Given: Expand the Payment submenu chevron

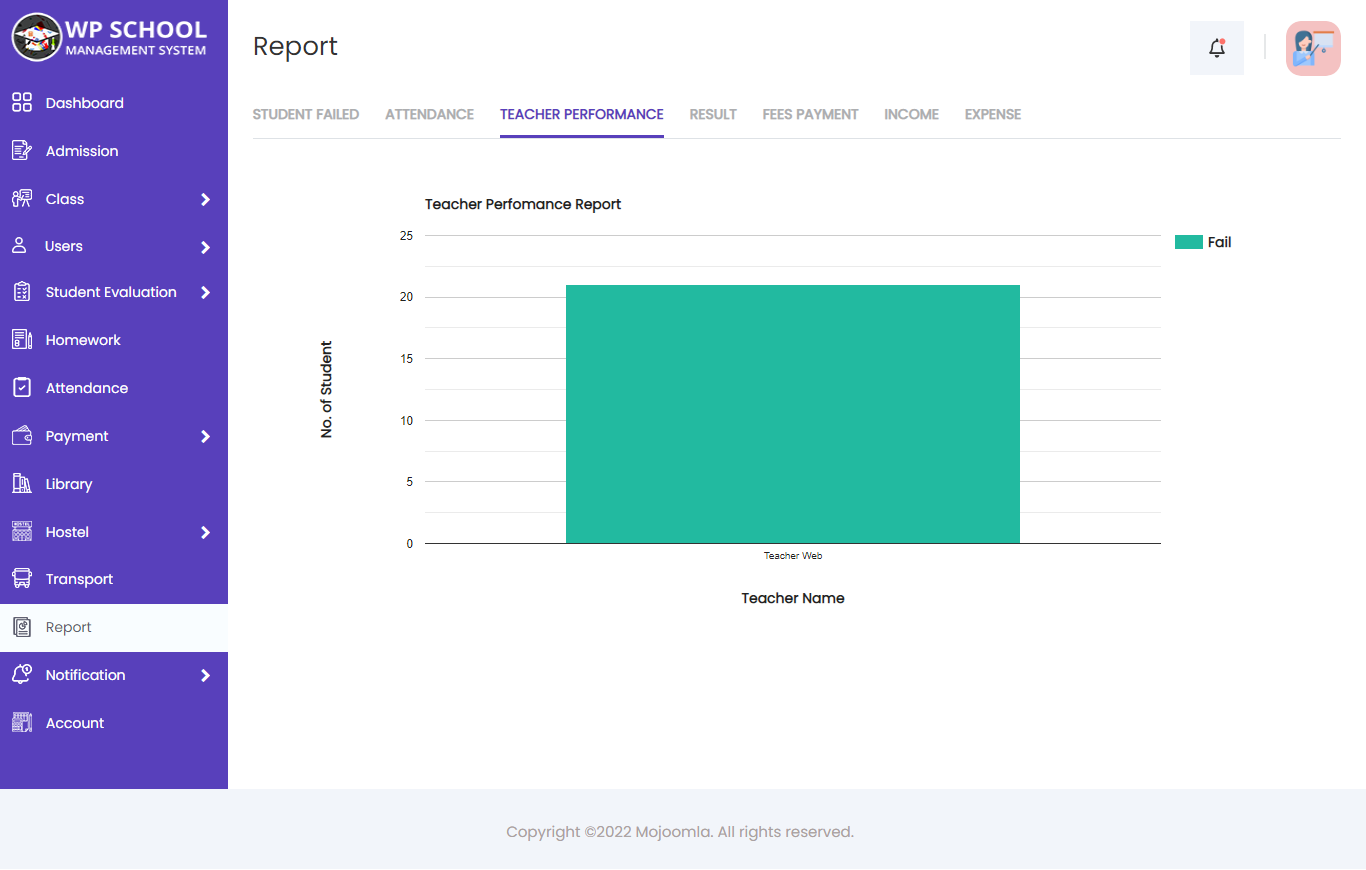Looking at the screenshot, I should pos(205,436).
